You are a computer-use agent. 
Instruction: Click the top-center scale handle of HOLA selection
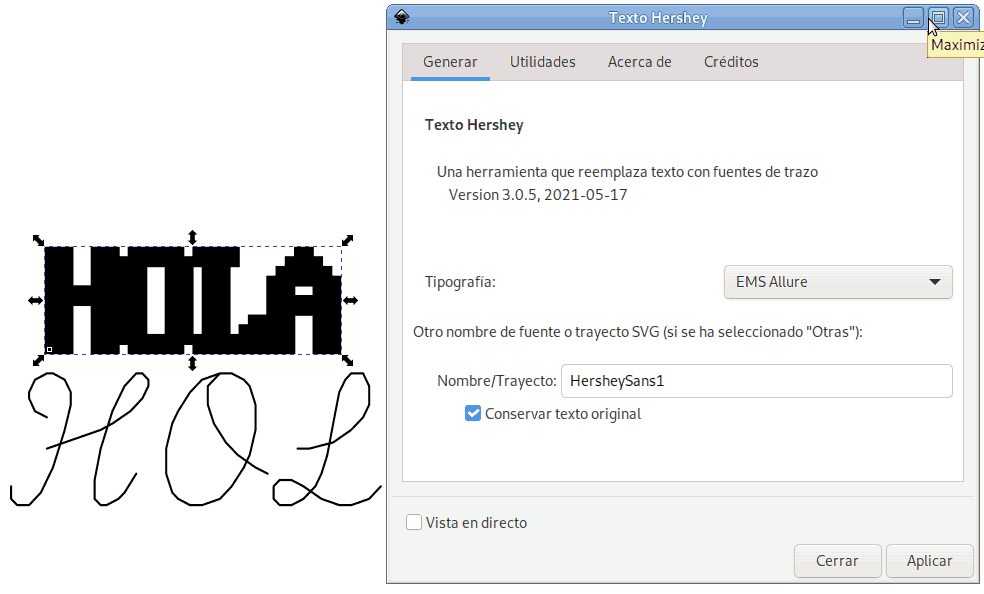click(193, 237)
